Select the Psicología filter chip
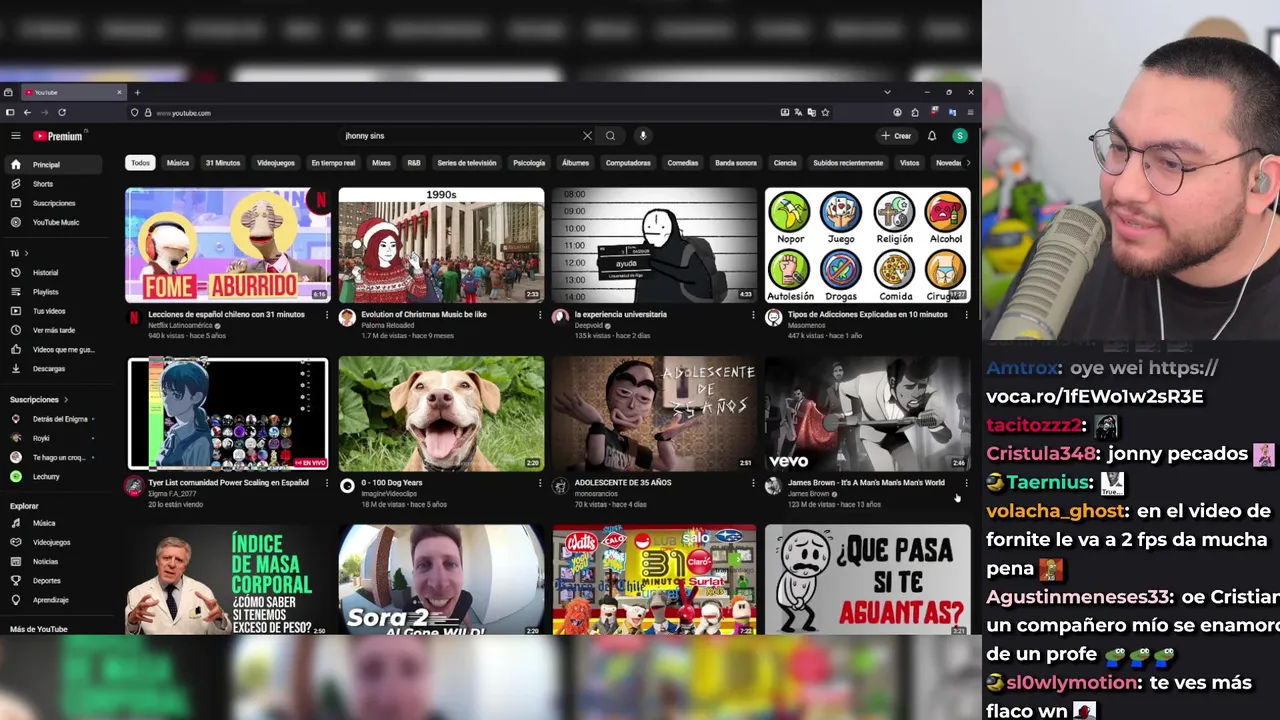 point(529,163)
